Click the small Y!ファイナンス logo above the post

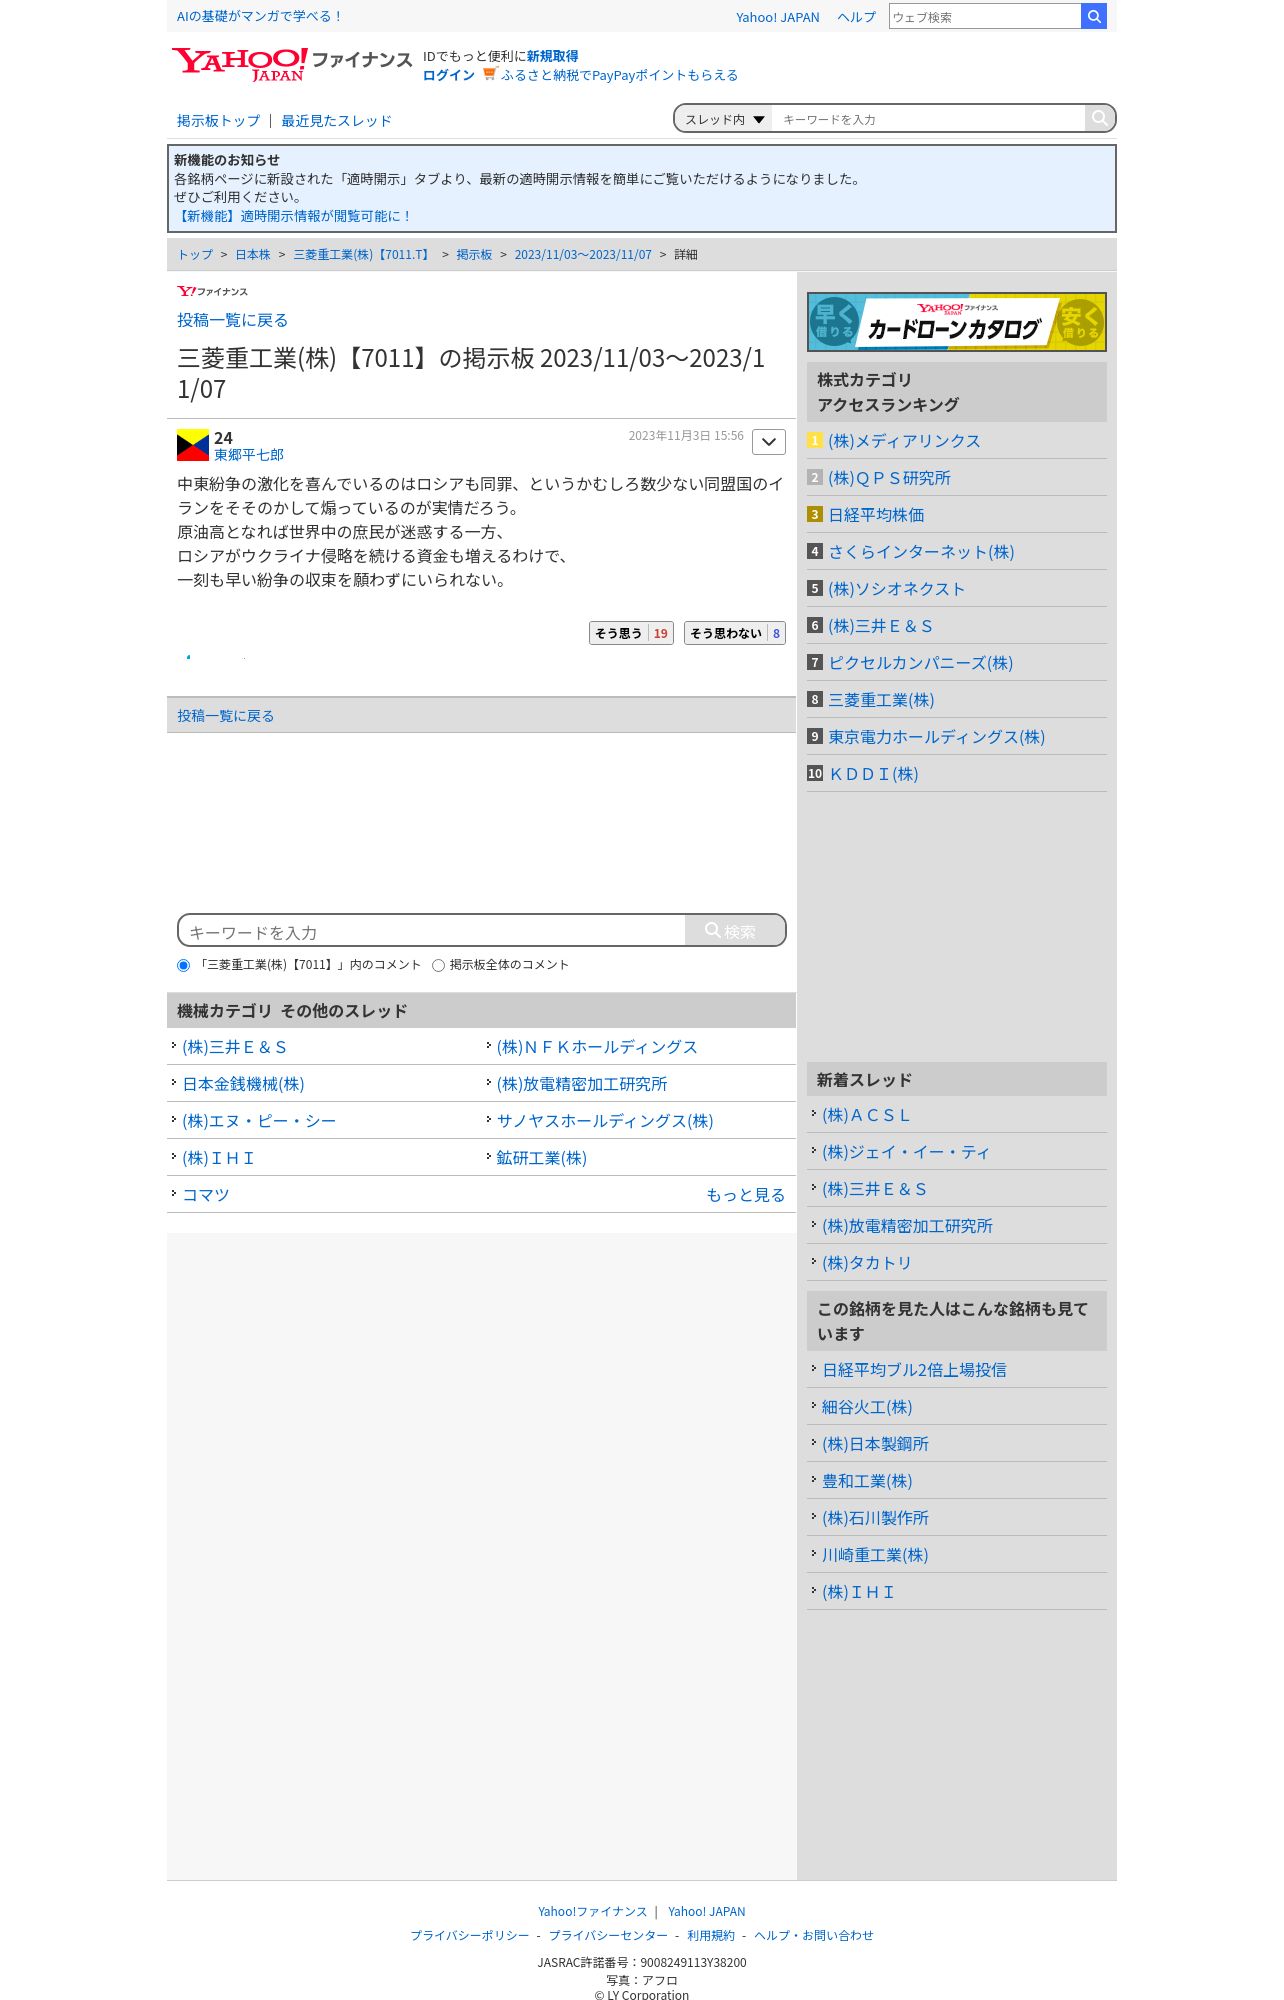(212, 291)
